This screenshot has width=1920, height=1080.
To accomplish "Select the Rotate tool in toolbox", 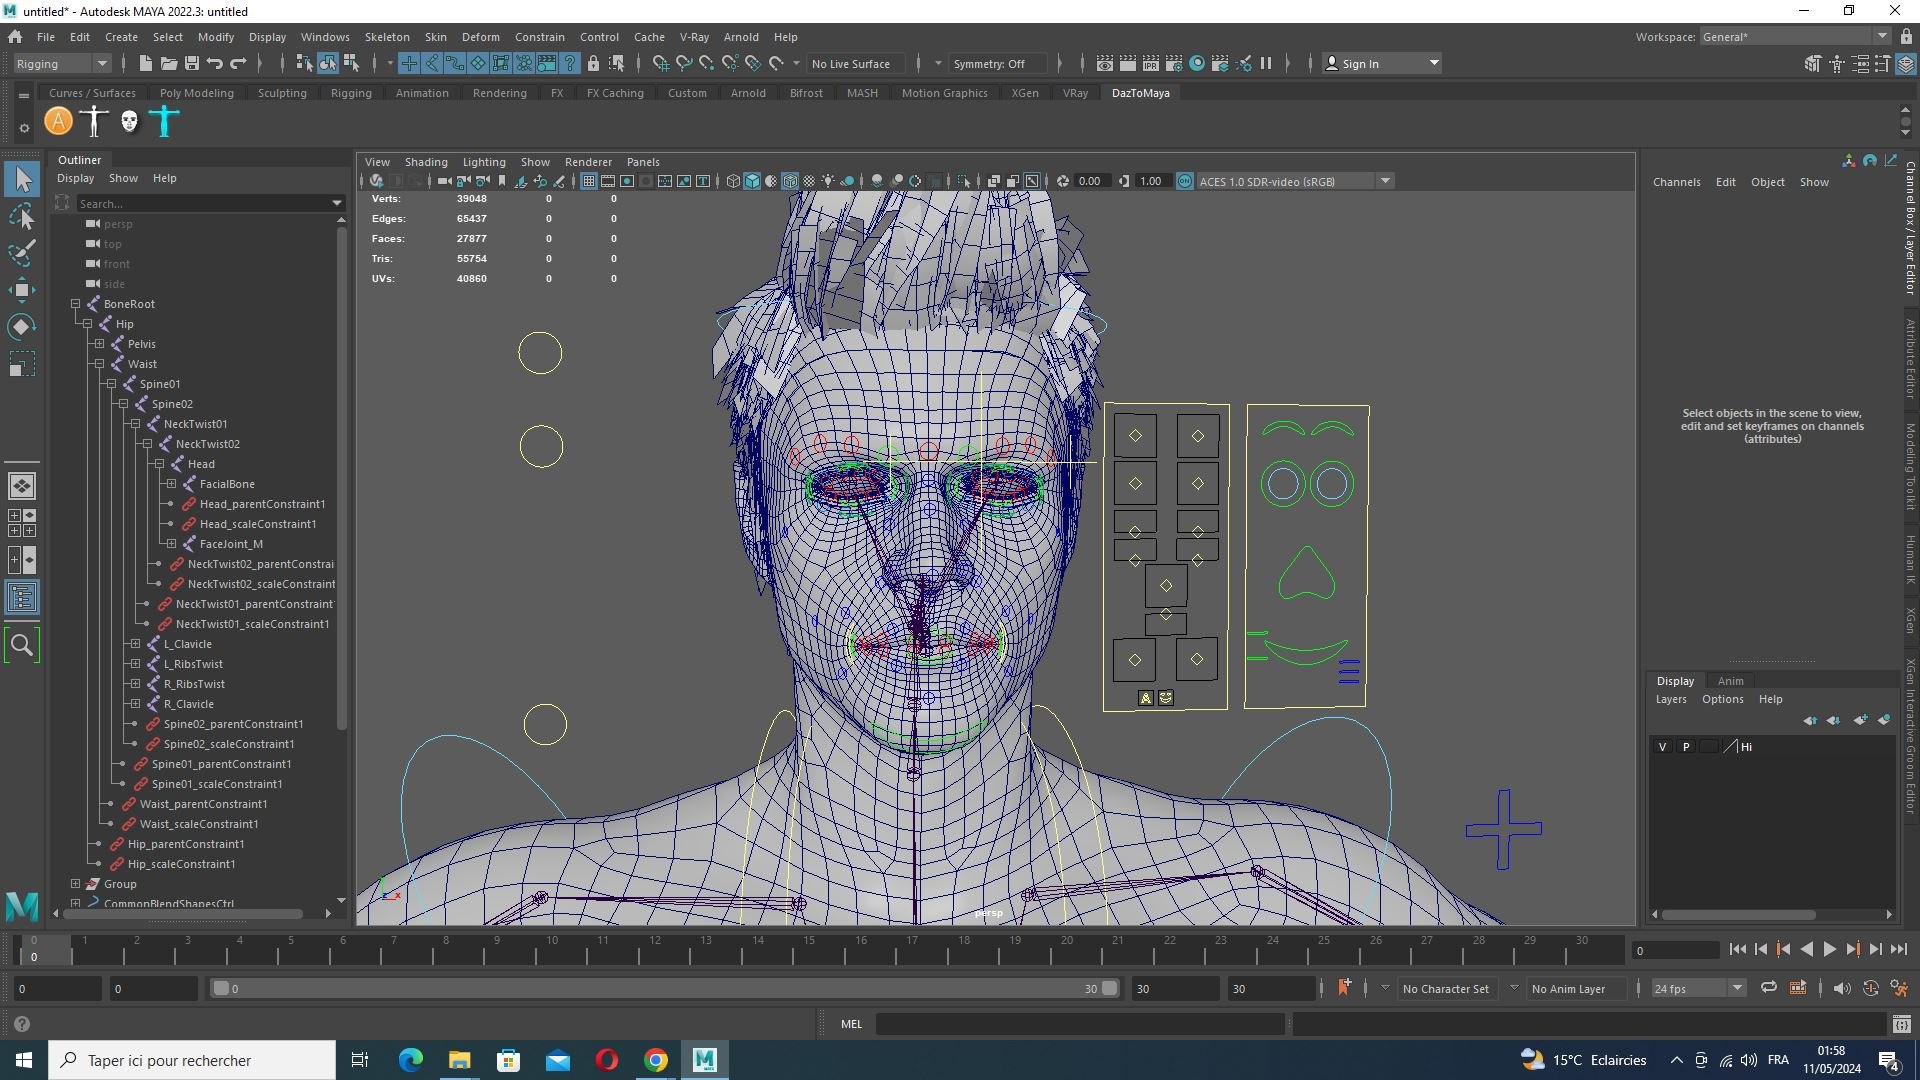I will (x=22, y=327).
